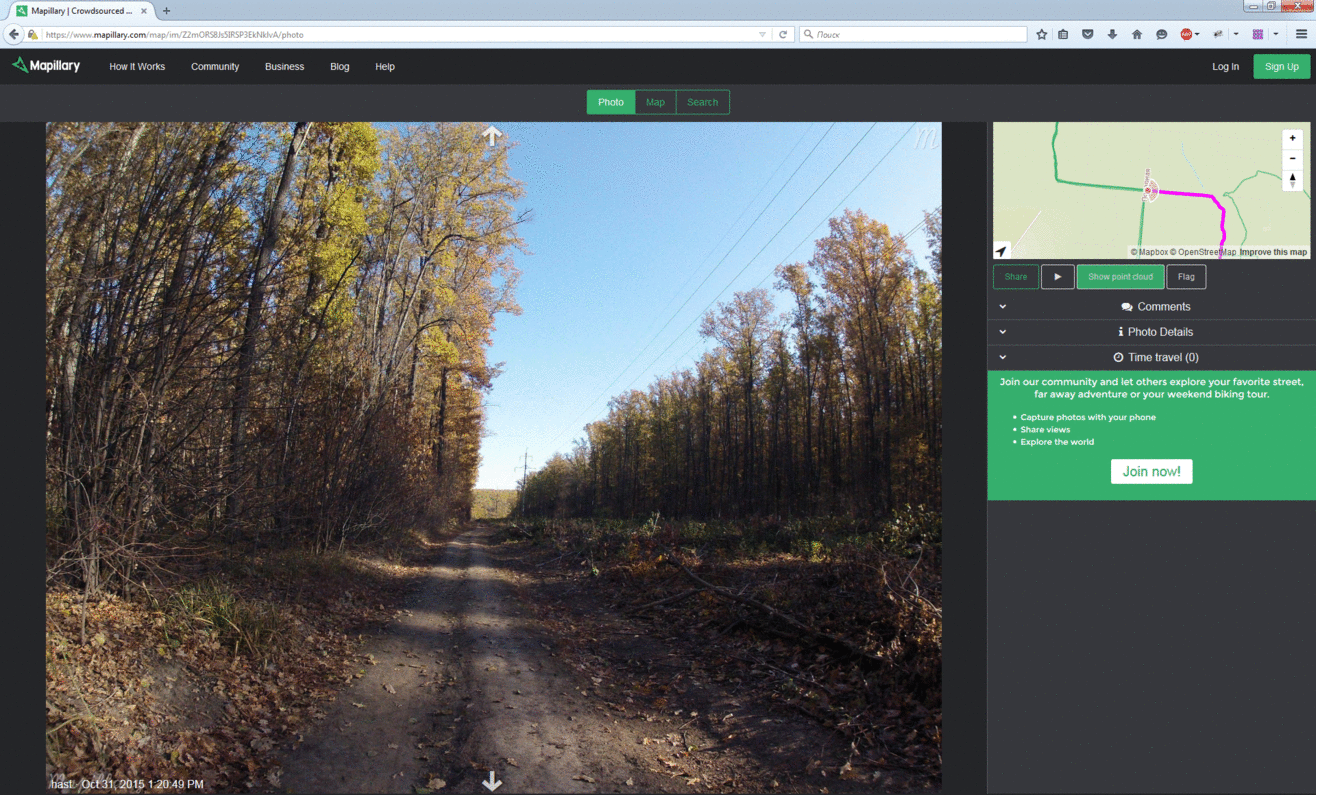The height and width of the screenshot is (795, 1317).
Task: Click the browser URL address bar
Action: point(400,34)
